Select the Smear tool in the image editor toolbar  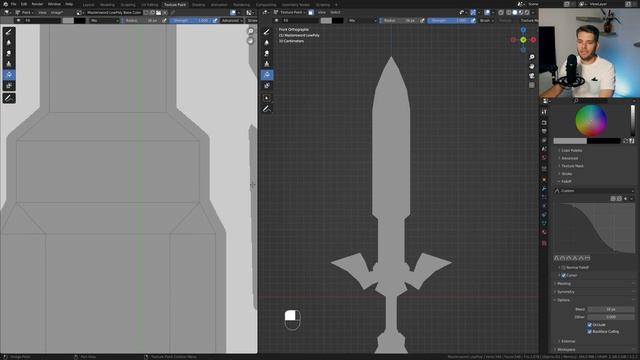coord(9,53)
